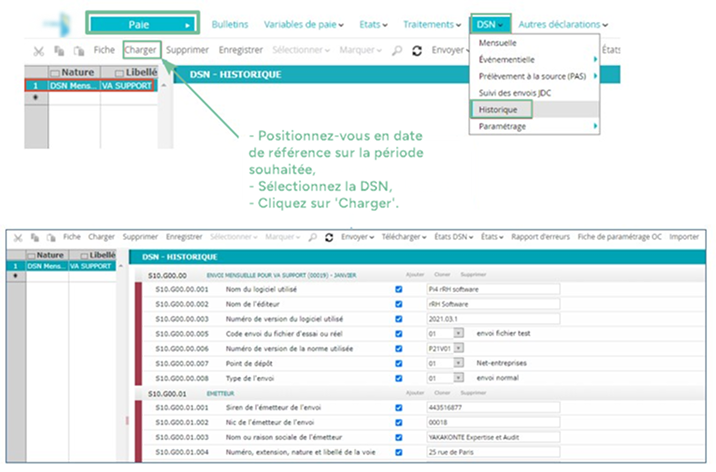Open the 'Code envoi du fichier' dropdown
Viewport: 716px width, 472px height.
coord(459,335)
